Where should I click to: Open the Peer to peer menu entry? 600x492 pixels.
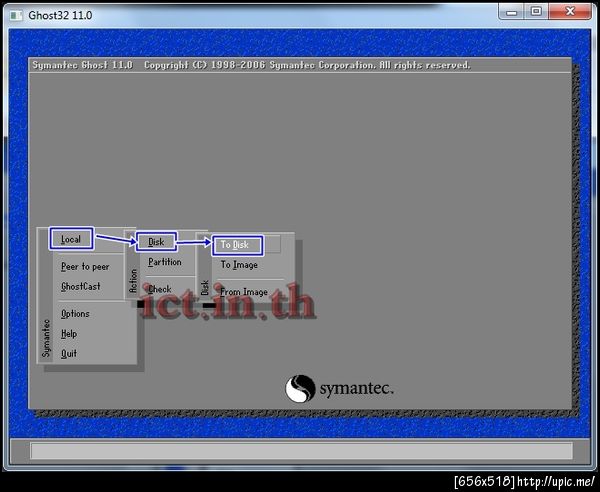(x=85, y=267)
